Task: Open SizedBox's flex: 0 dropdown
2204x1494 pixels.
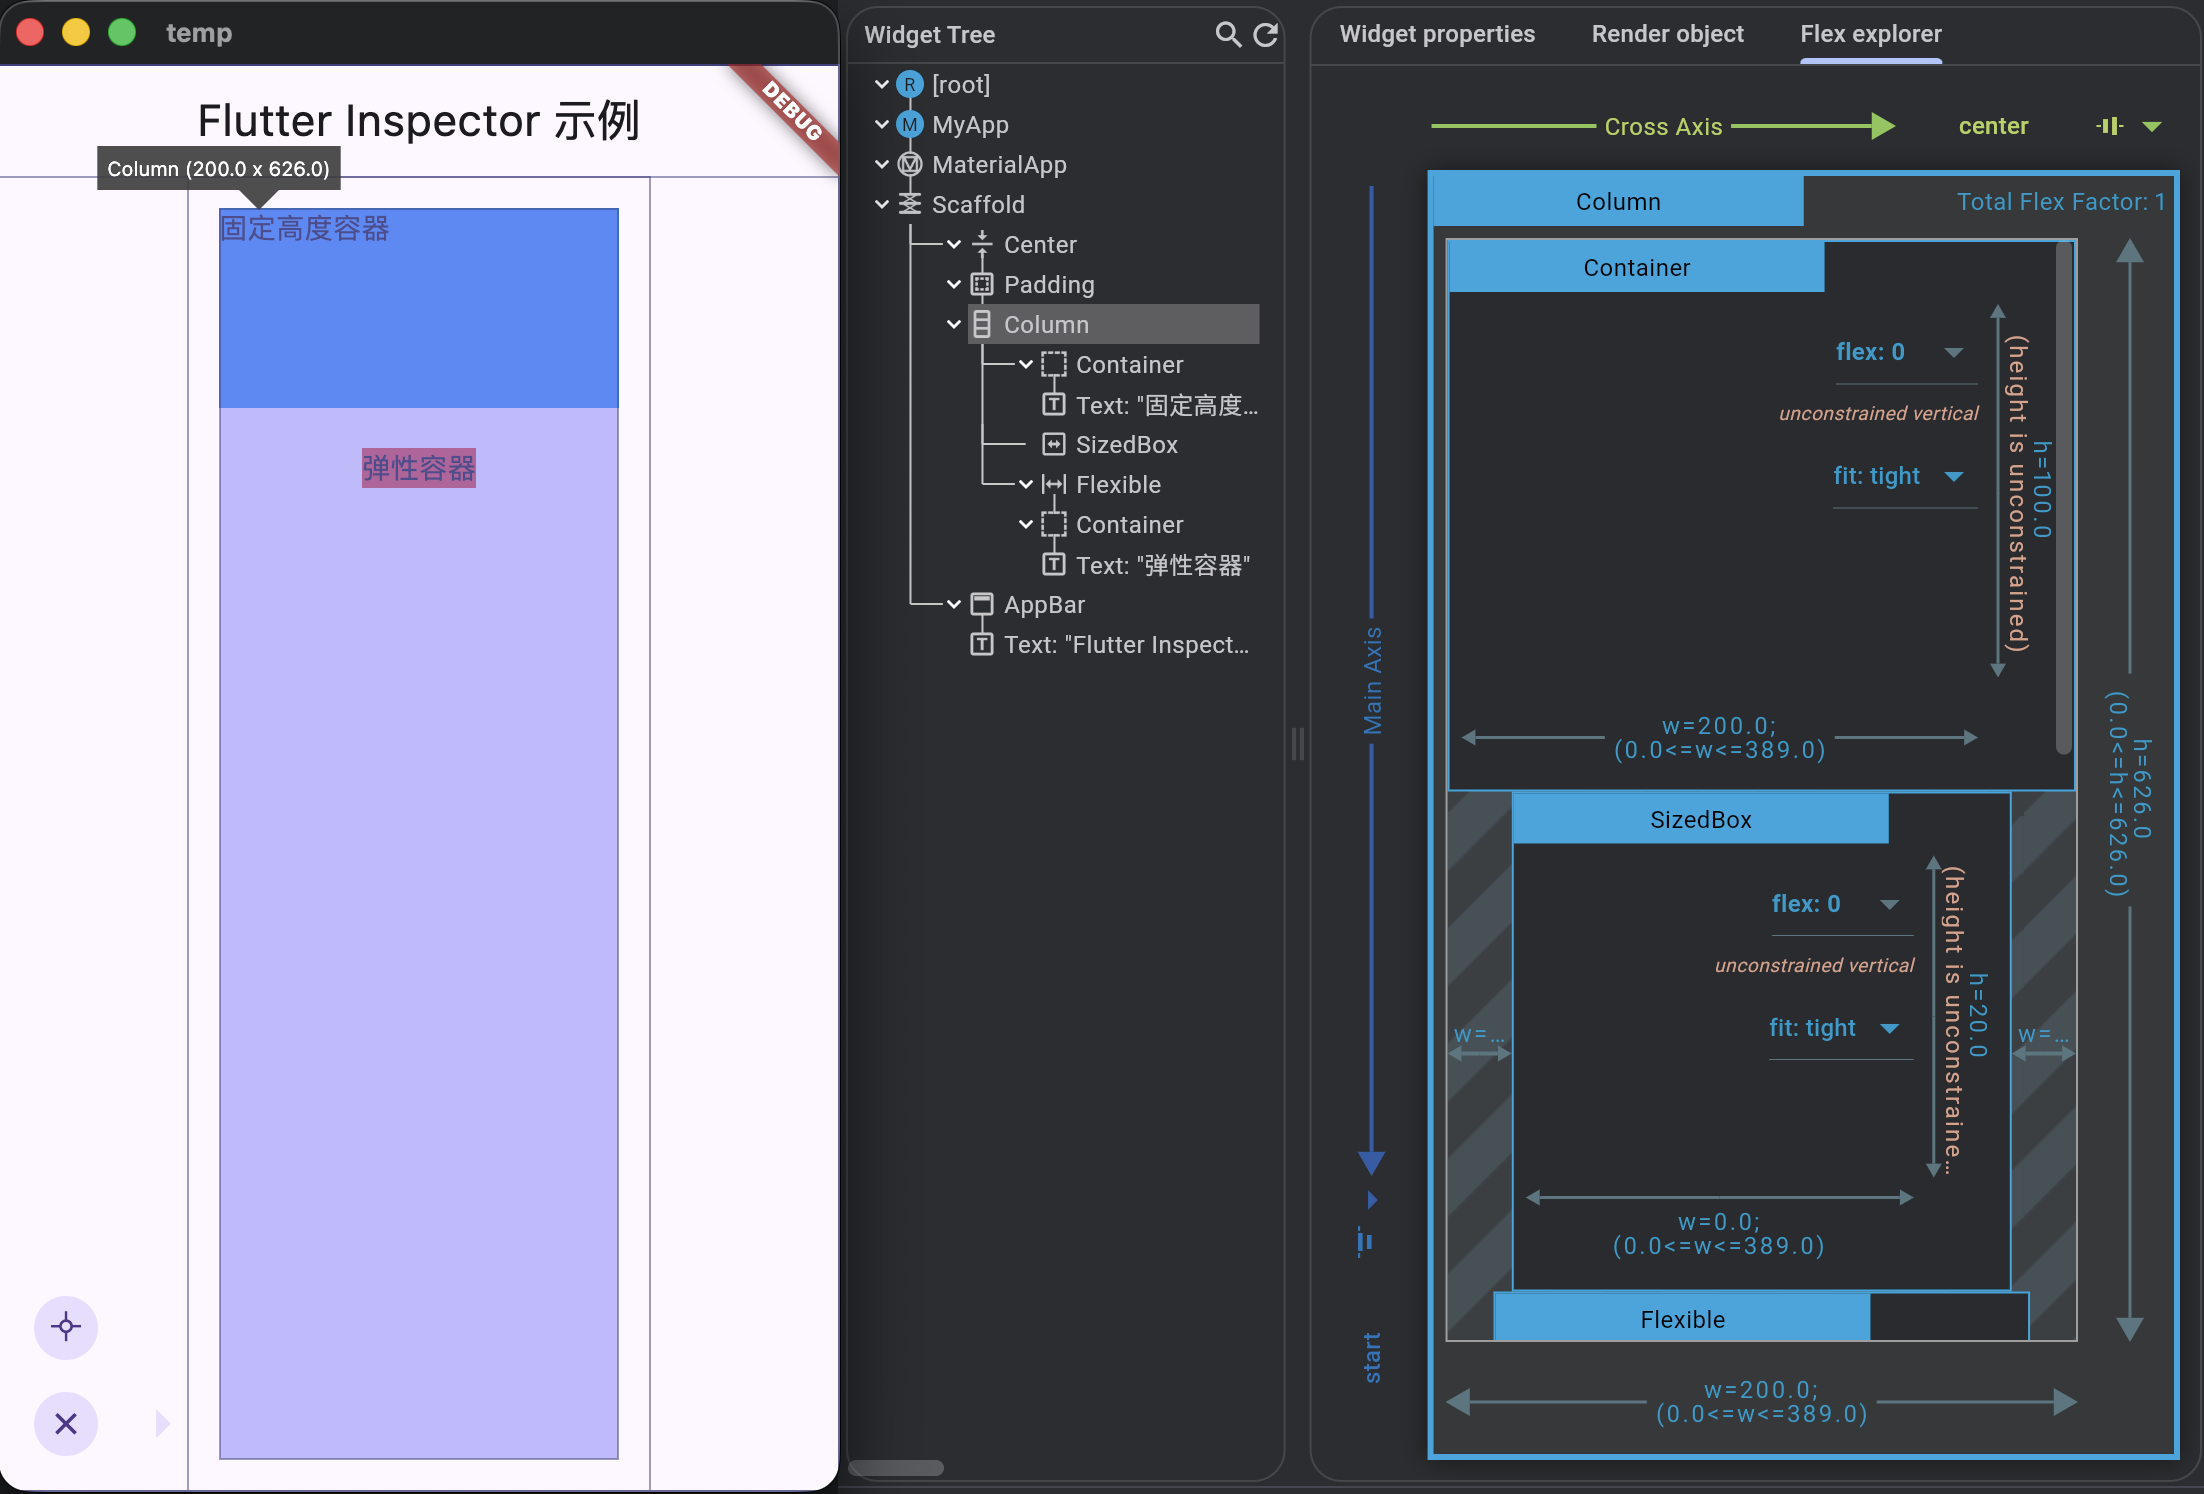Action: tap(1841, 905)
